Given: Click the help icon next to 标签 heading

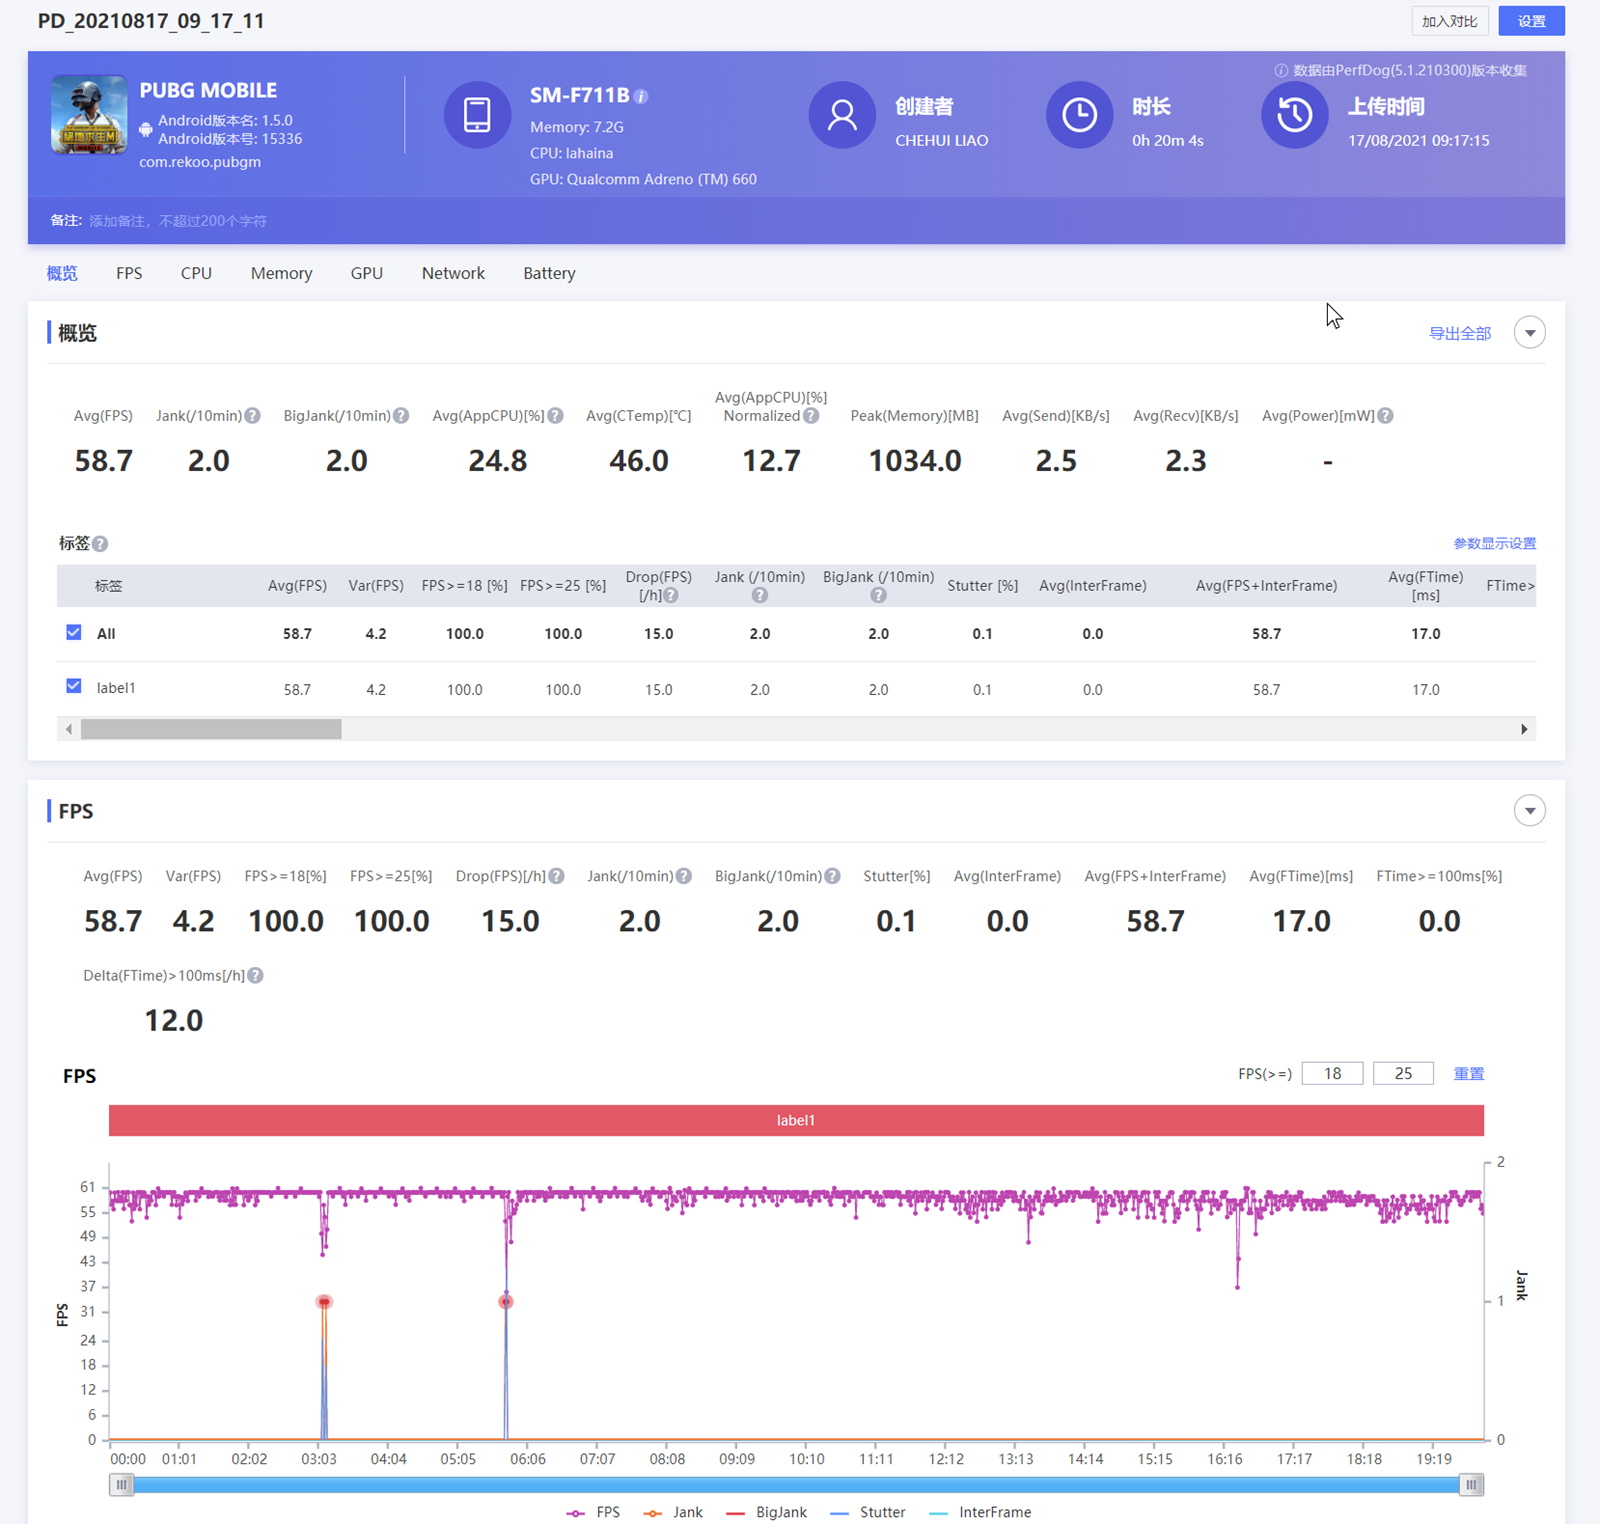Looking at the screenshot, I should coord(100,544).
